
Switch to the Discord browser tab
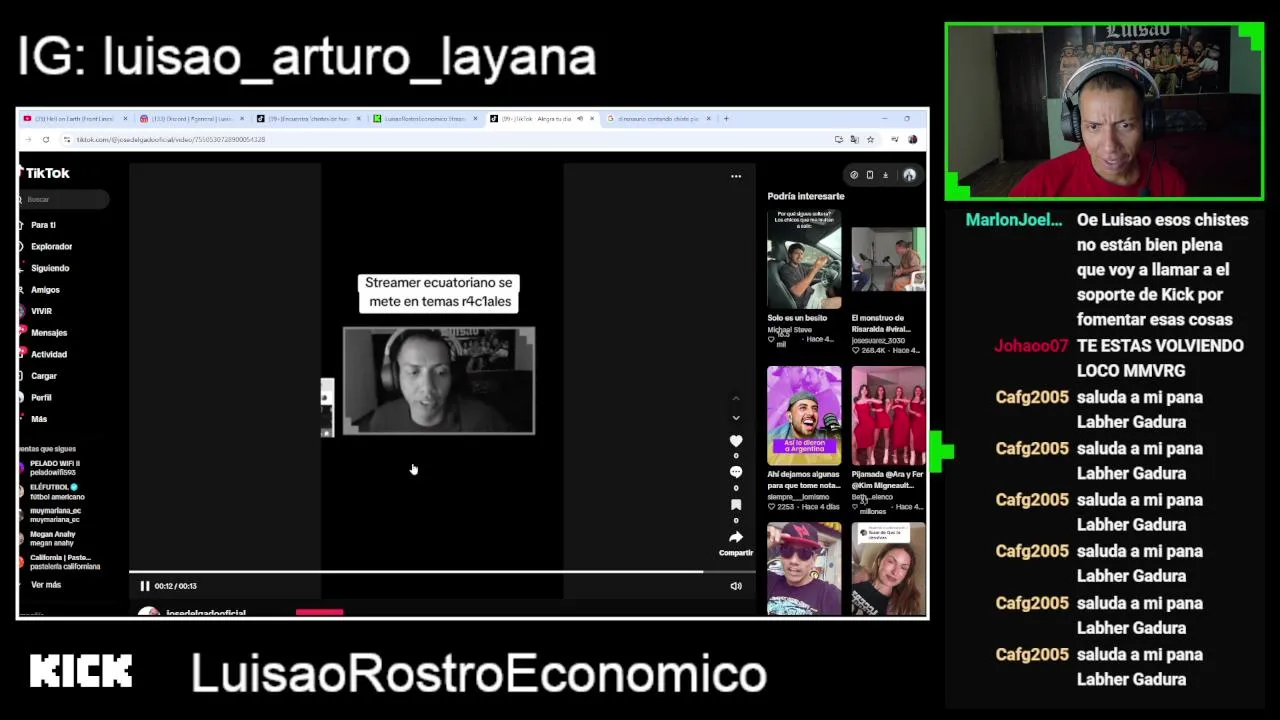[x=193, y=119]
